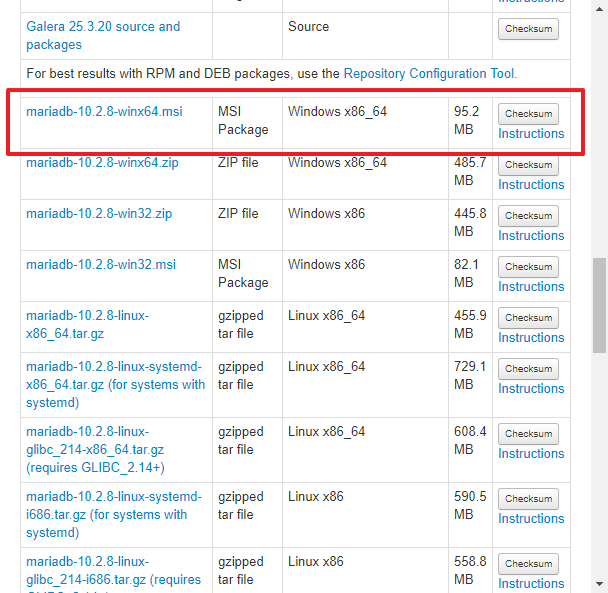Open Instructions for win32.zip file

531,235
